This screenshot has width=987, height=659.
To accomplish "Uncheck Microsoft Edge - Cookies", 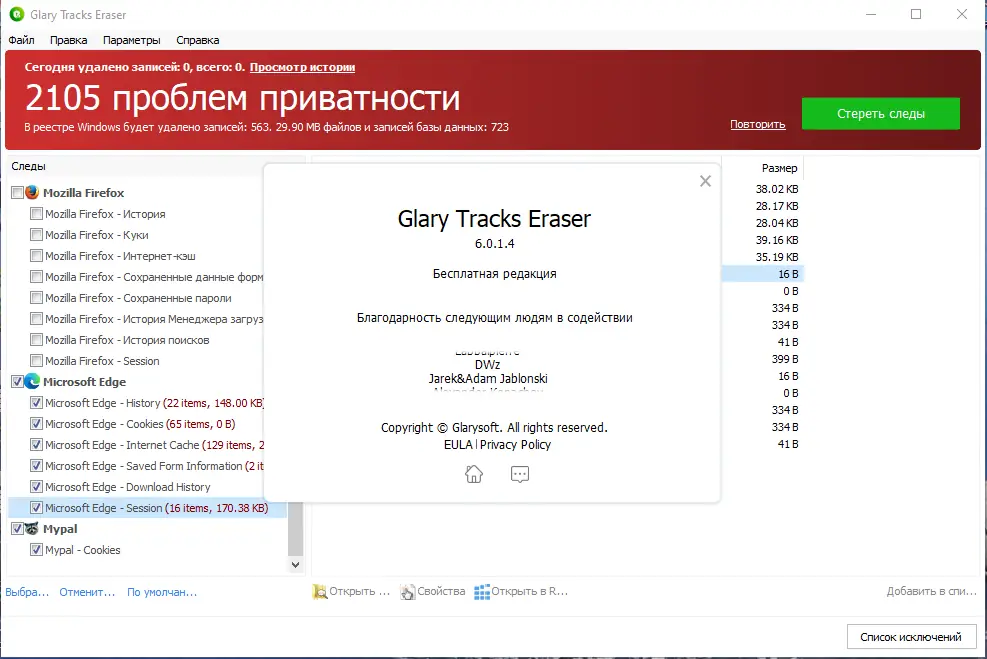I will click(x=37, y=424).
